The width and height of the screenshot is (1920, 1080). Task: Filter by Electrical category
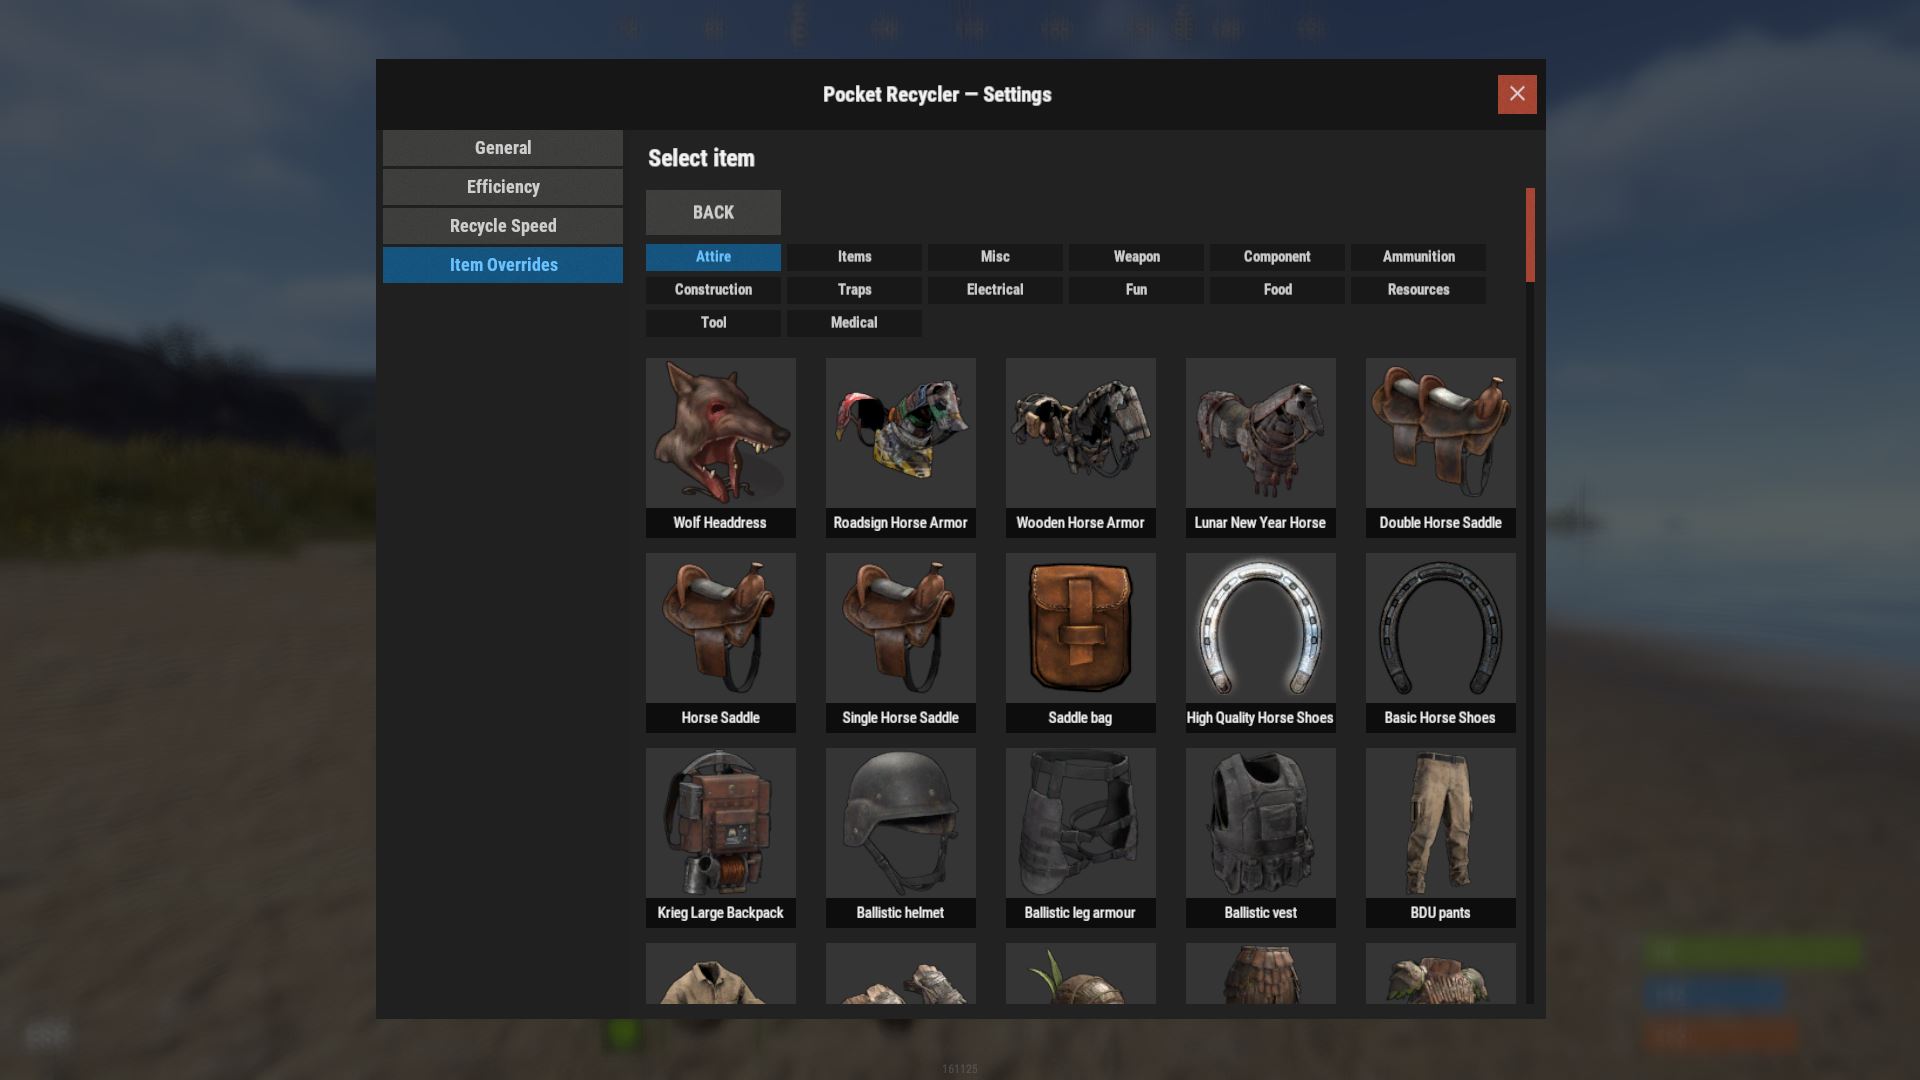click(995, 290)
